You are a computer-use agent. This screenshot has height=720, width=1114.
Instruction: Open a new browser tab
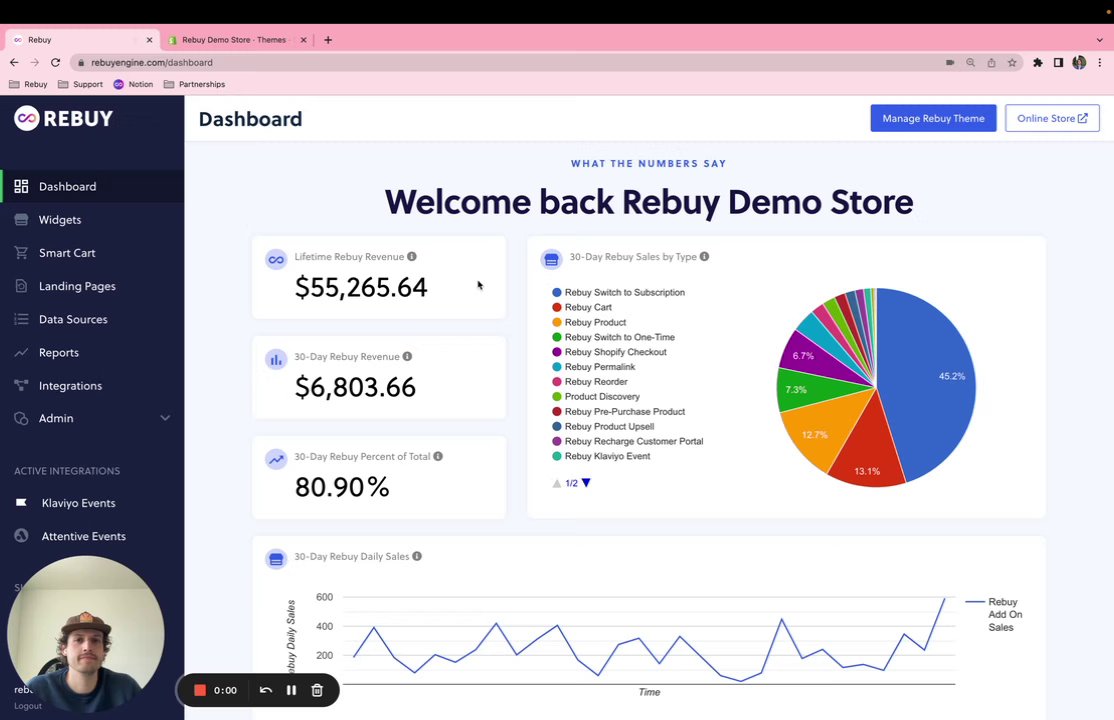click(328, 40)
